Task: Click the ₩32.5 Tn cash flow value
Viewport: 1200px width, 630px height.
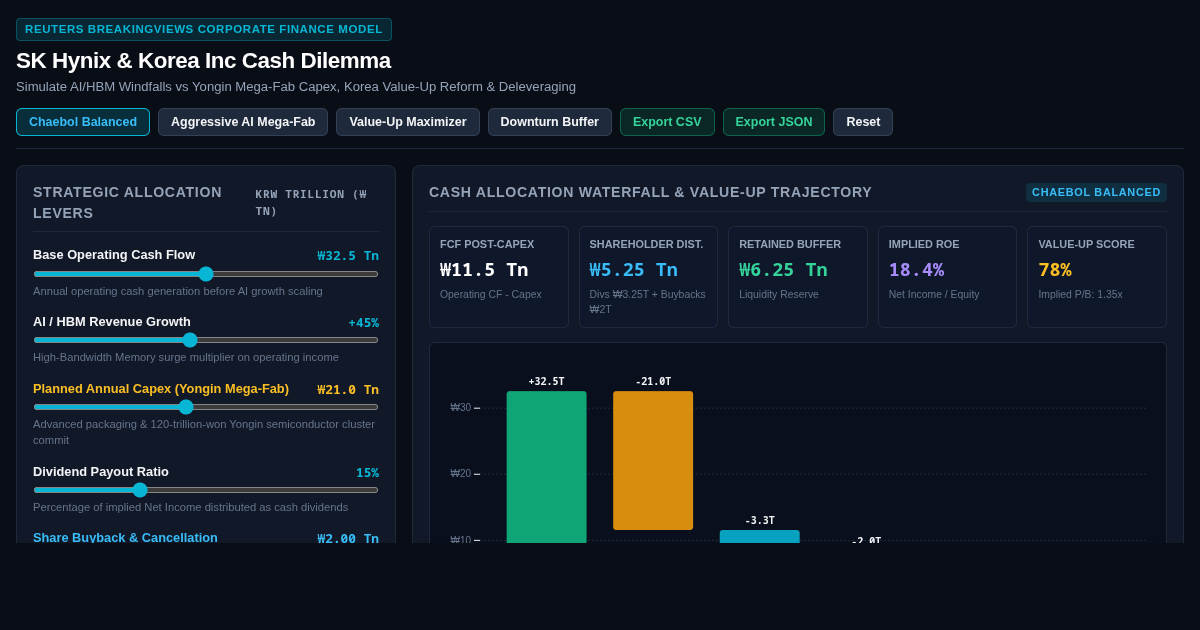Action: tap(348, 256)
